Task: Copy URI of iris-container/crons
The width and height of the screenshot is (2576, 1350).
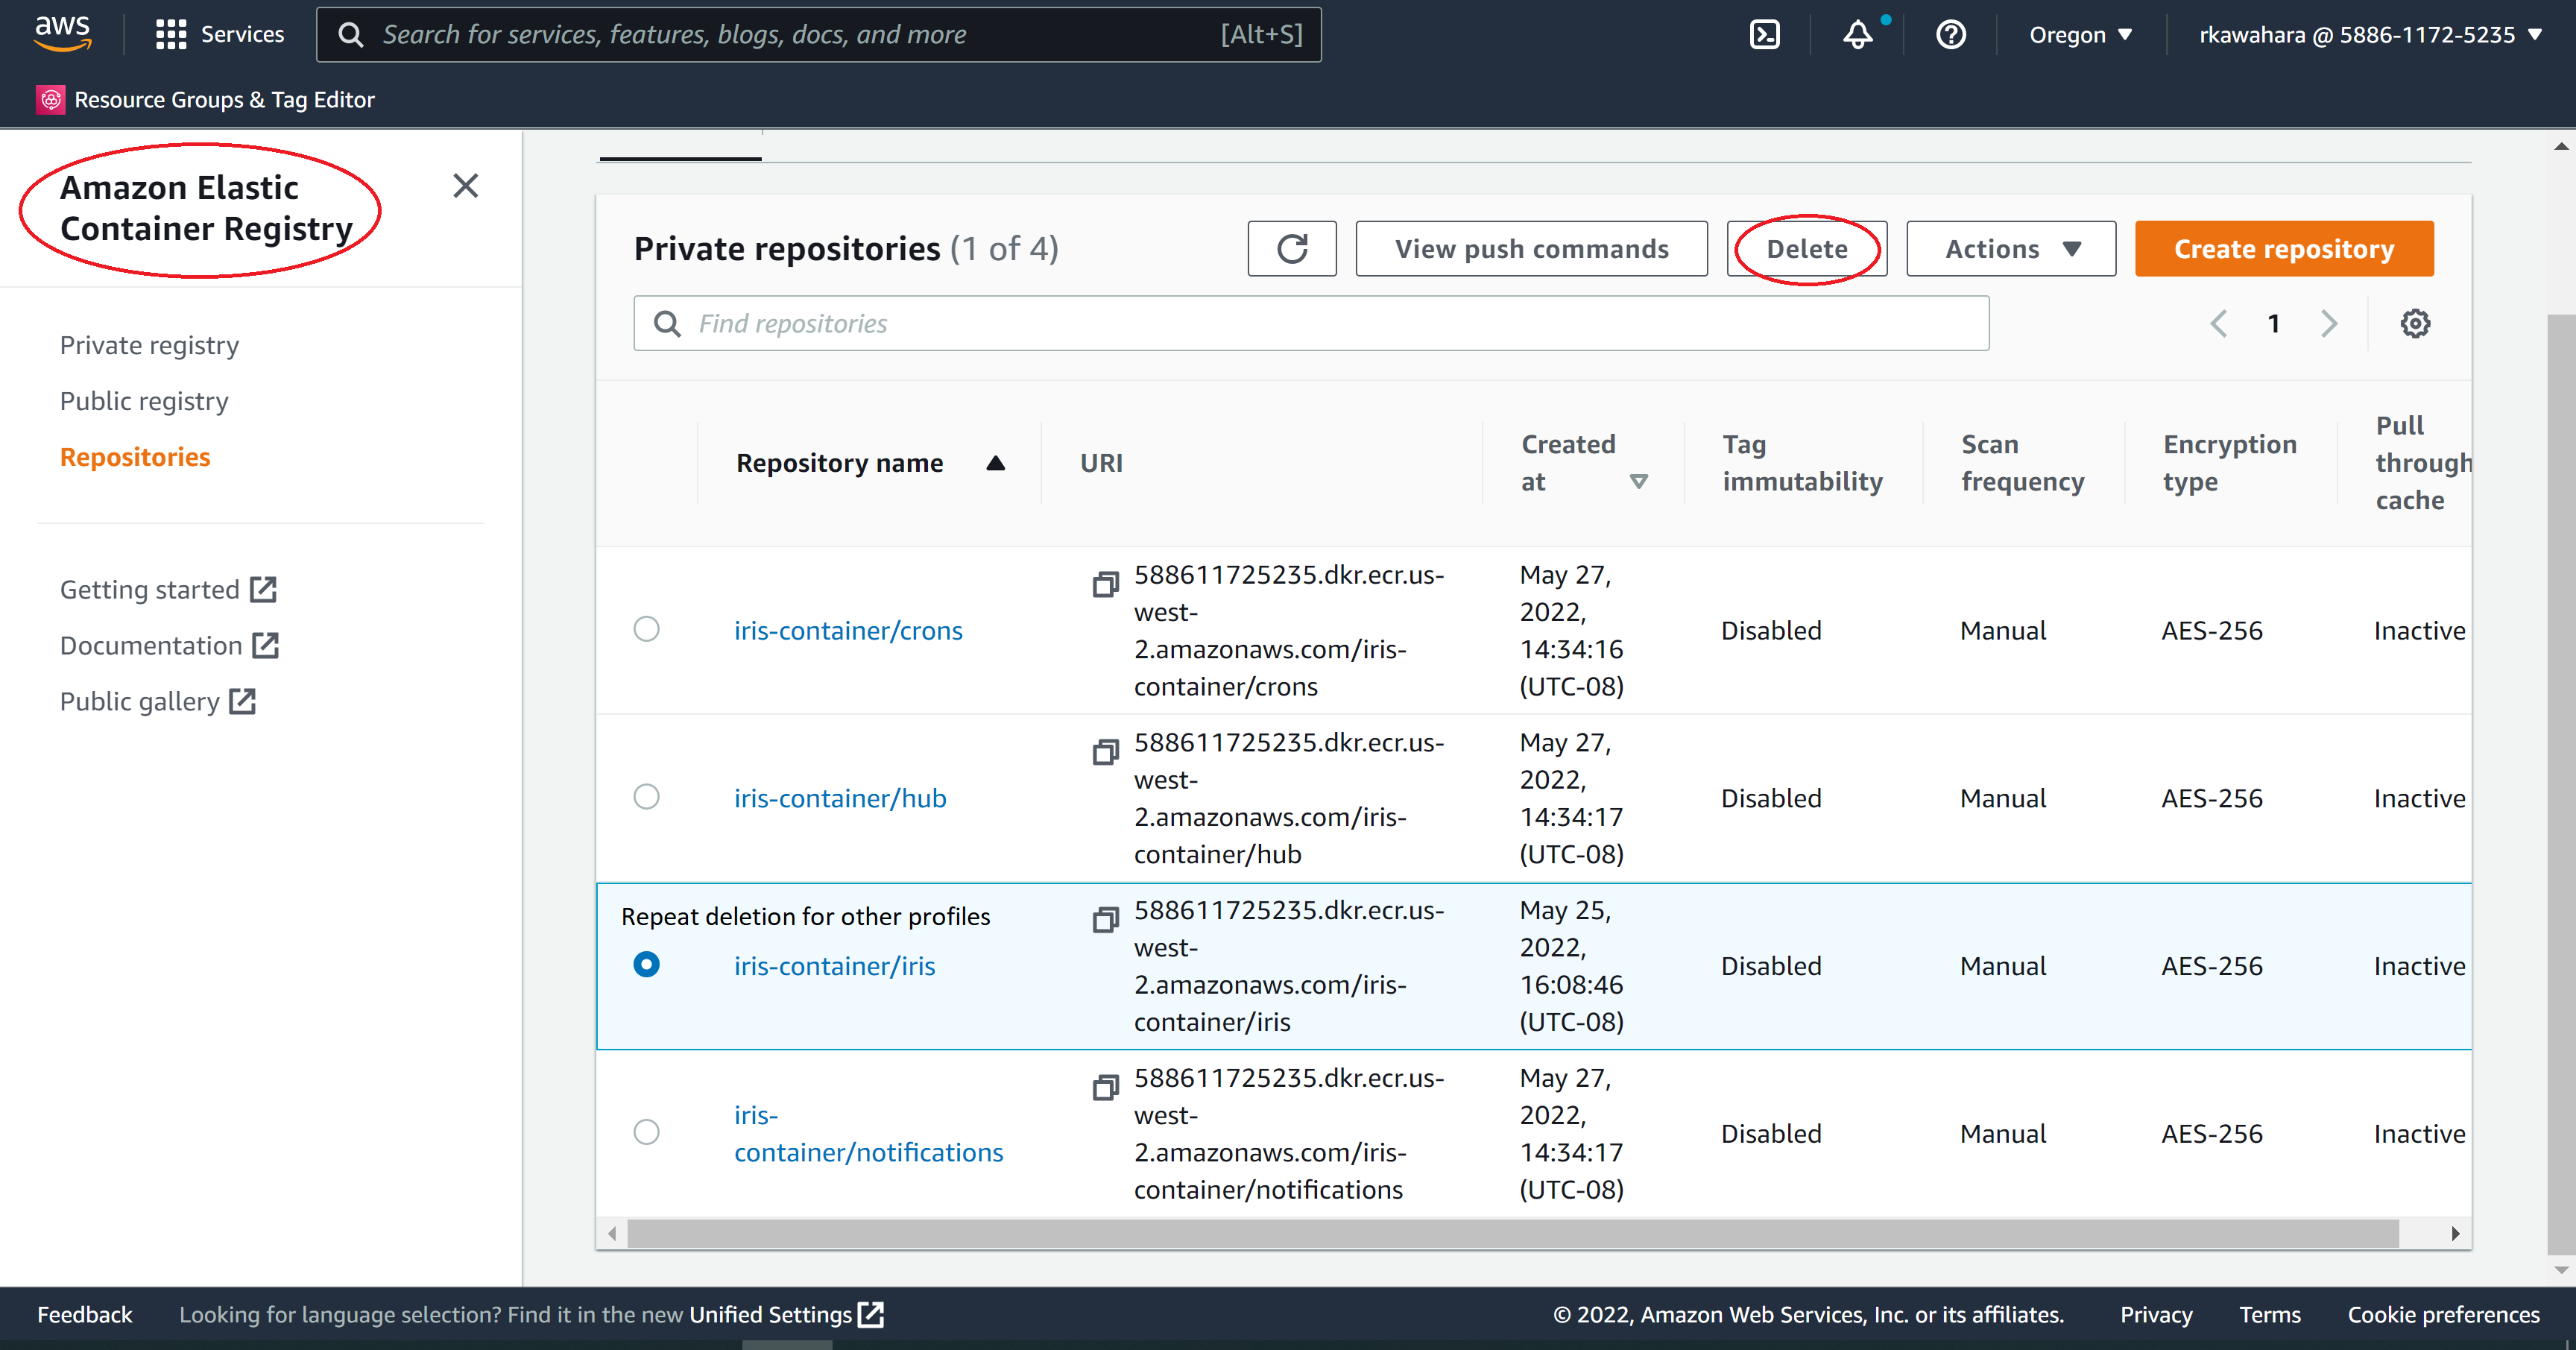Action: (1105, 584)
